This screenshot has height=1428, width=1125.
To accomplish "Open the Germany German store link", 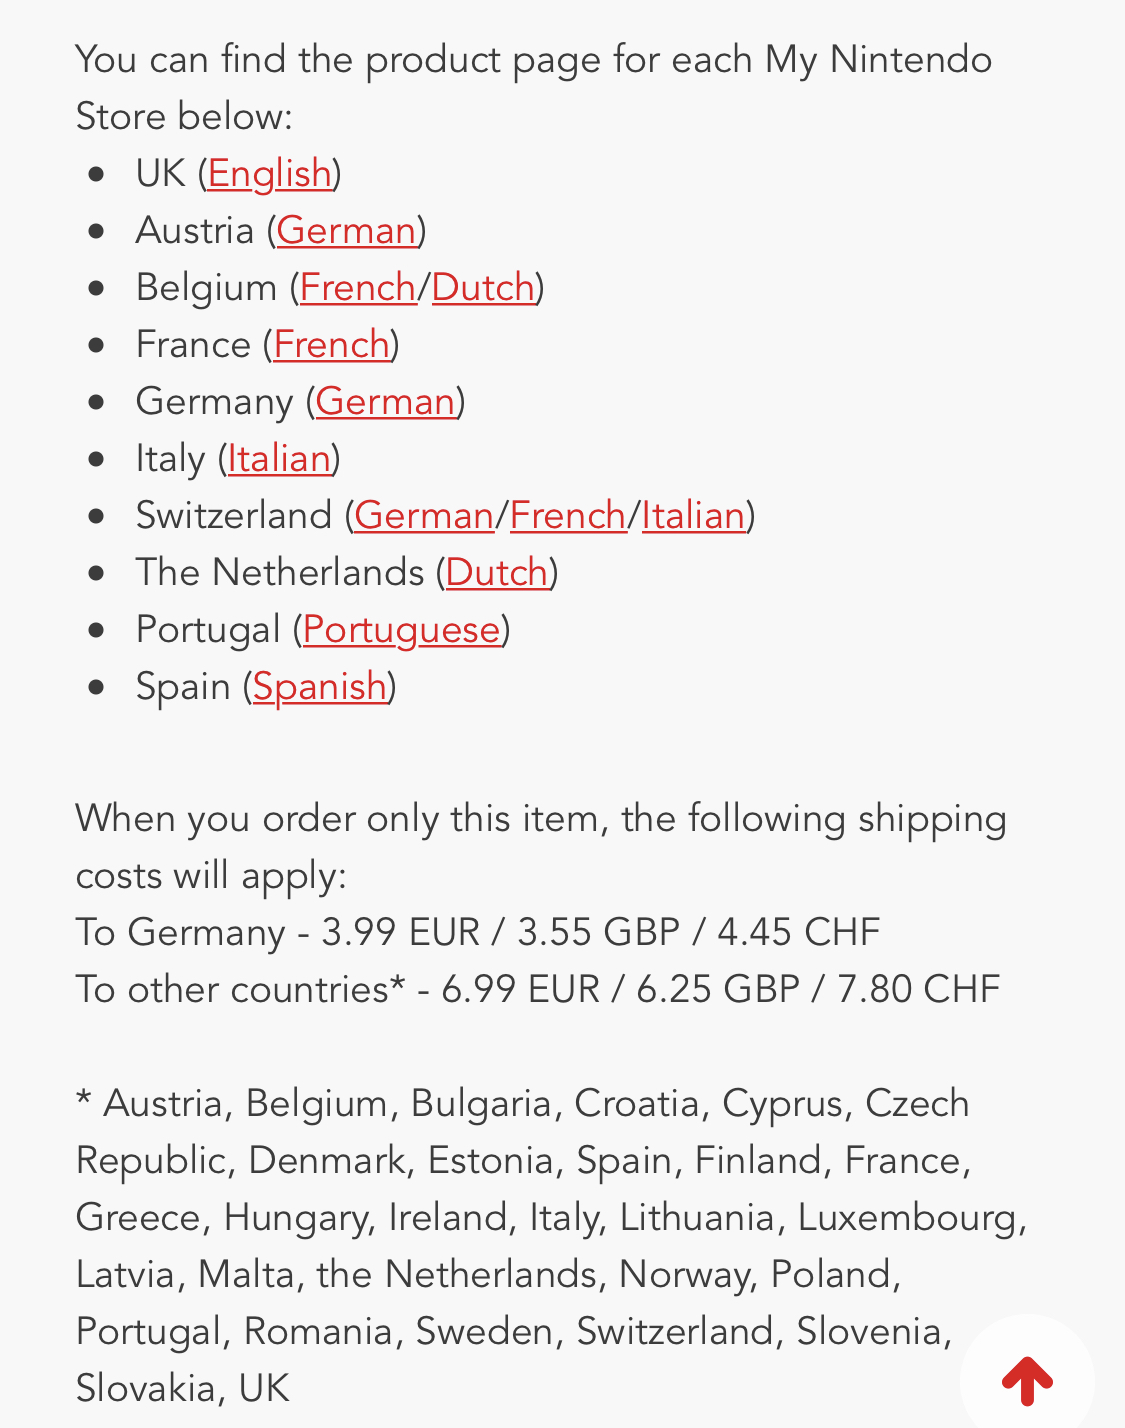I will [385, 401].
